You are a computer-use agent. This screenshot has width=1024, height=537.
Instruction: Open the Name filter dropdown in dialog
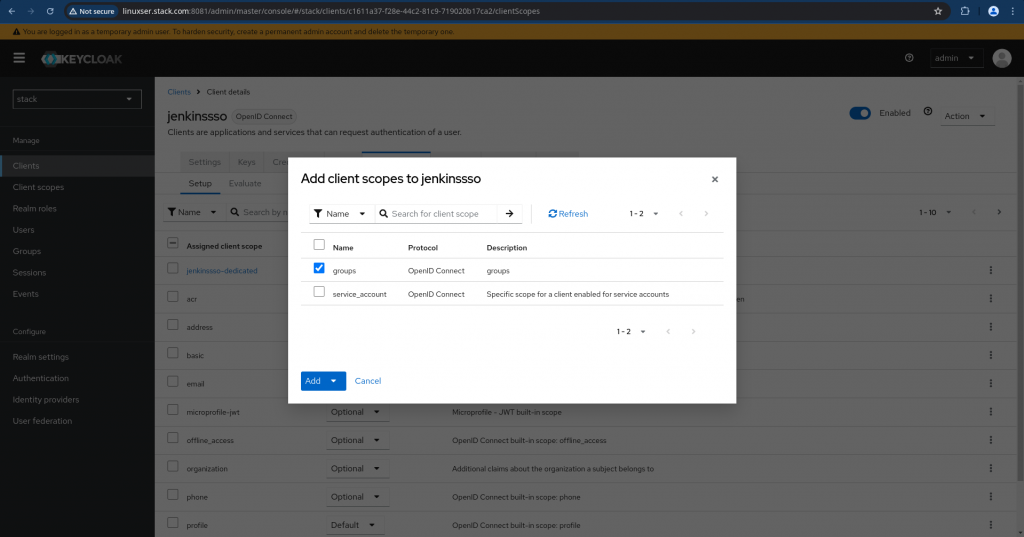pyautogui.click(x=341, y=214)
